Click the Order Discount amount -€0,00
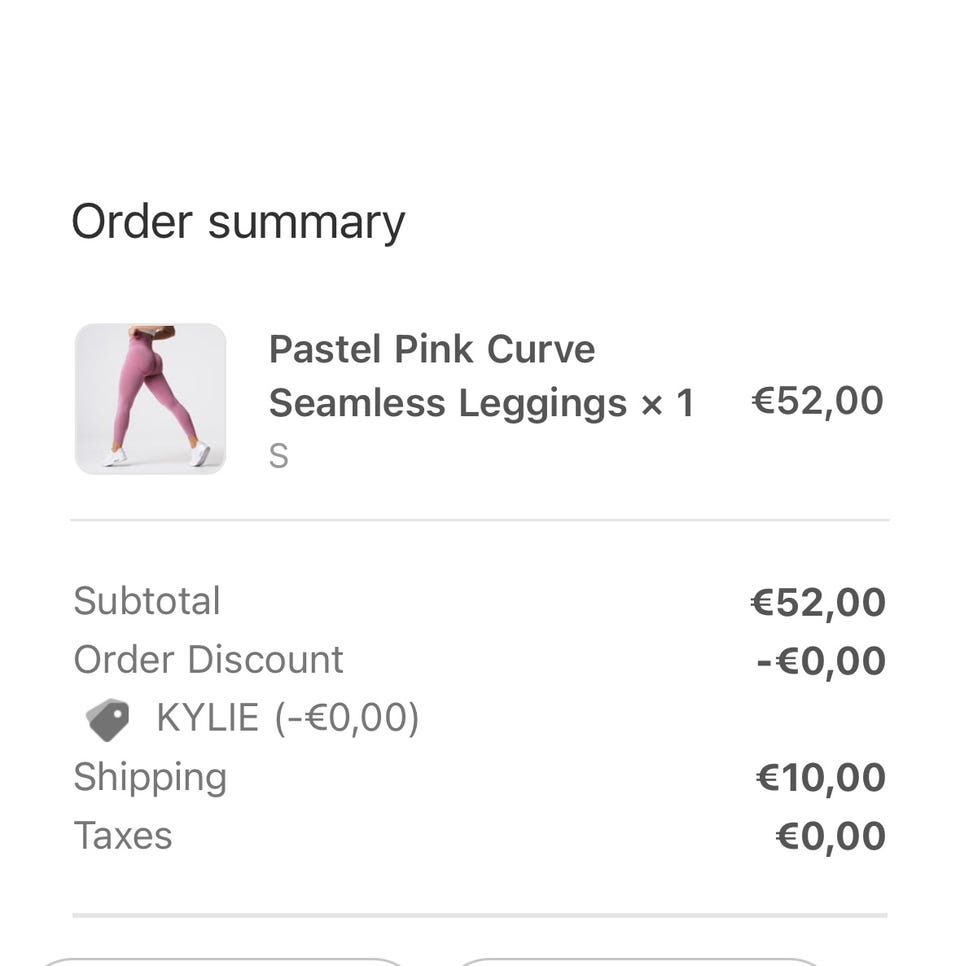This screenshot has width=960, height=966. click(x=821, y=661)
